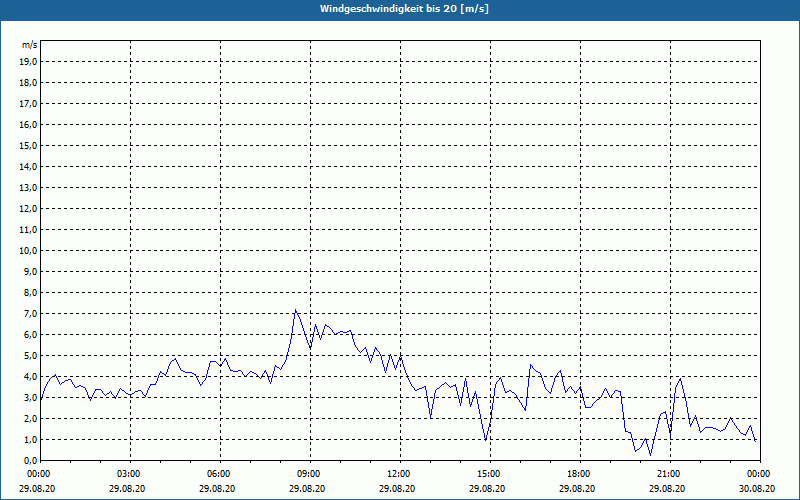This screenshot has height=500, width=800.
Task: Click the "00:00" time label above 30.08.20
Action: 760,474
